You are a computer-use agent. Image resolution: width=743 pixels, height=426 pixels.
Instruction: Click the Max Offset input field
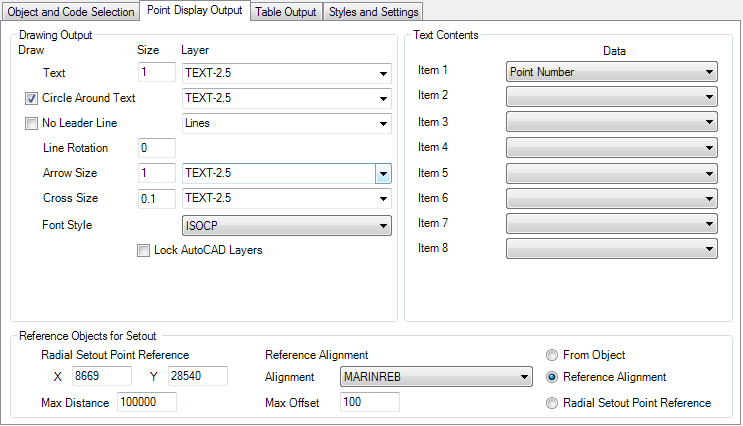click(x=369, y=402)
